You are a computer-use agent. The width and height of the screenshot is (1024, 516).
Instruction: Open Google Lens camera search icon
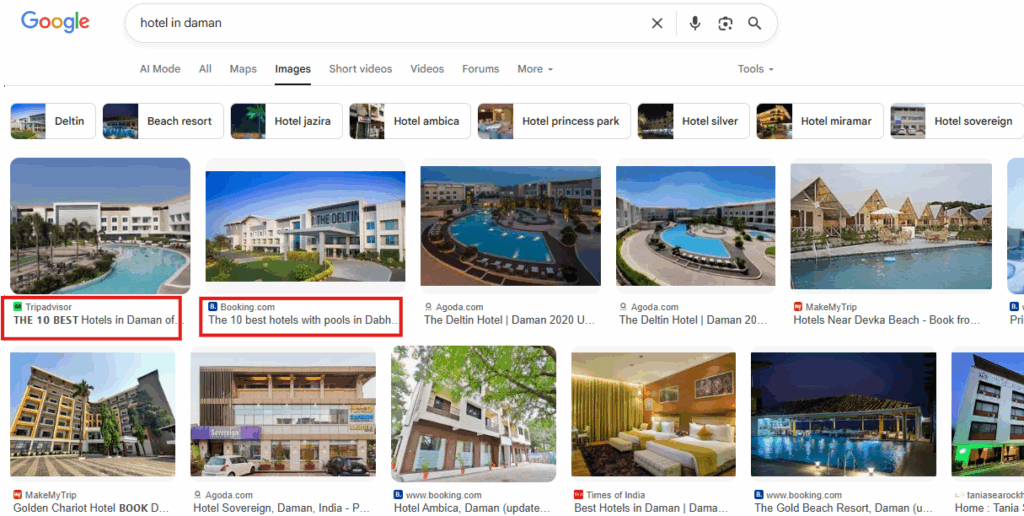[725, 24]
